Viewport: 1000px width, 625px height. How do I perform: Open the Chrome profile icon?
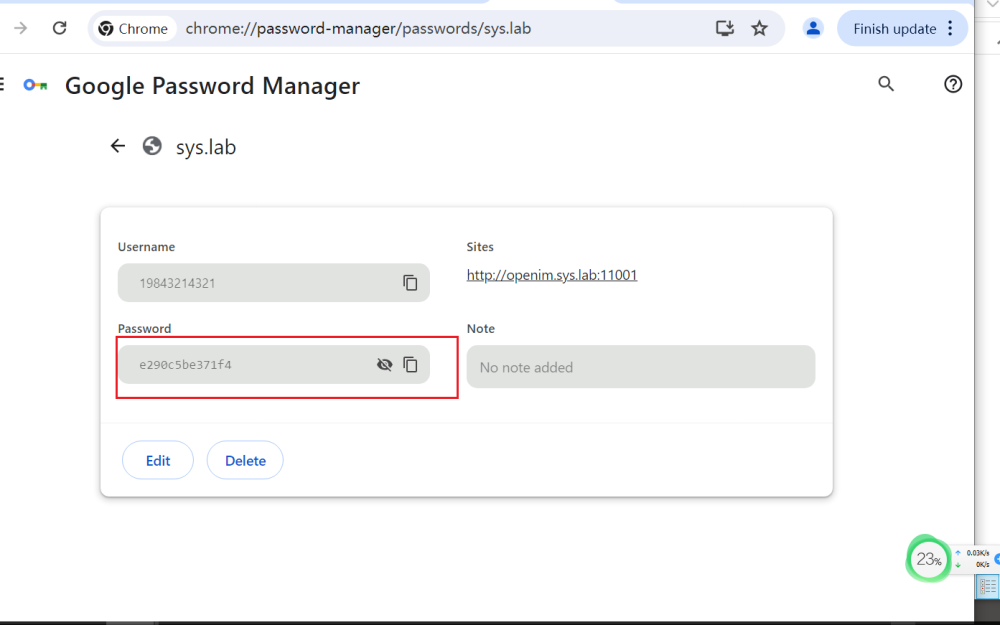pyautogui.click(x=813, y=28)
